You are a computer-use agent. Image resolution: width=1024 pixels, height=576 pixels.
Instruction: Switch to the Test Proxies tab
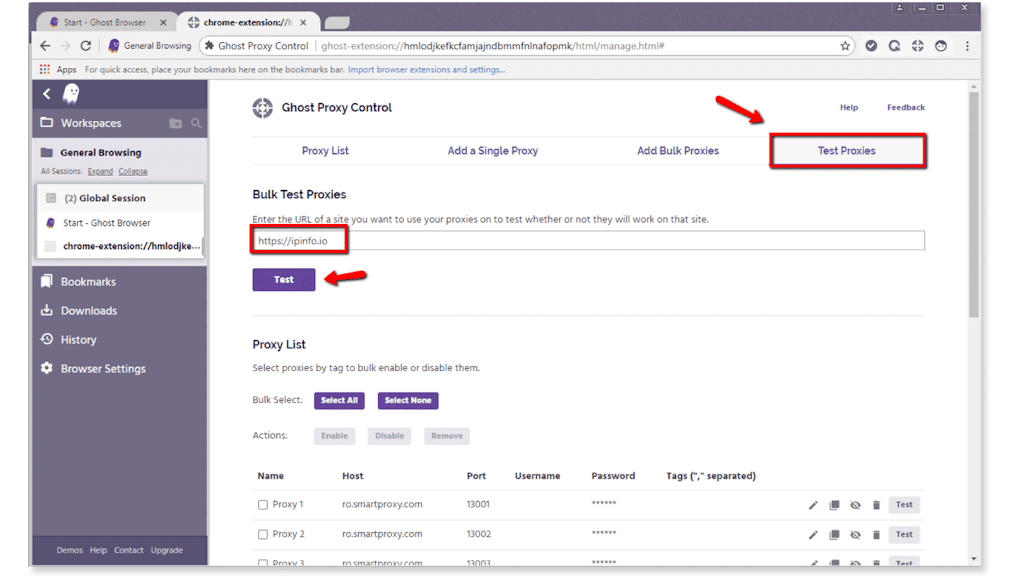(847, 151)
